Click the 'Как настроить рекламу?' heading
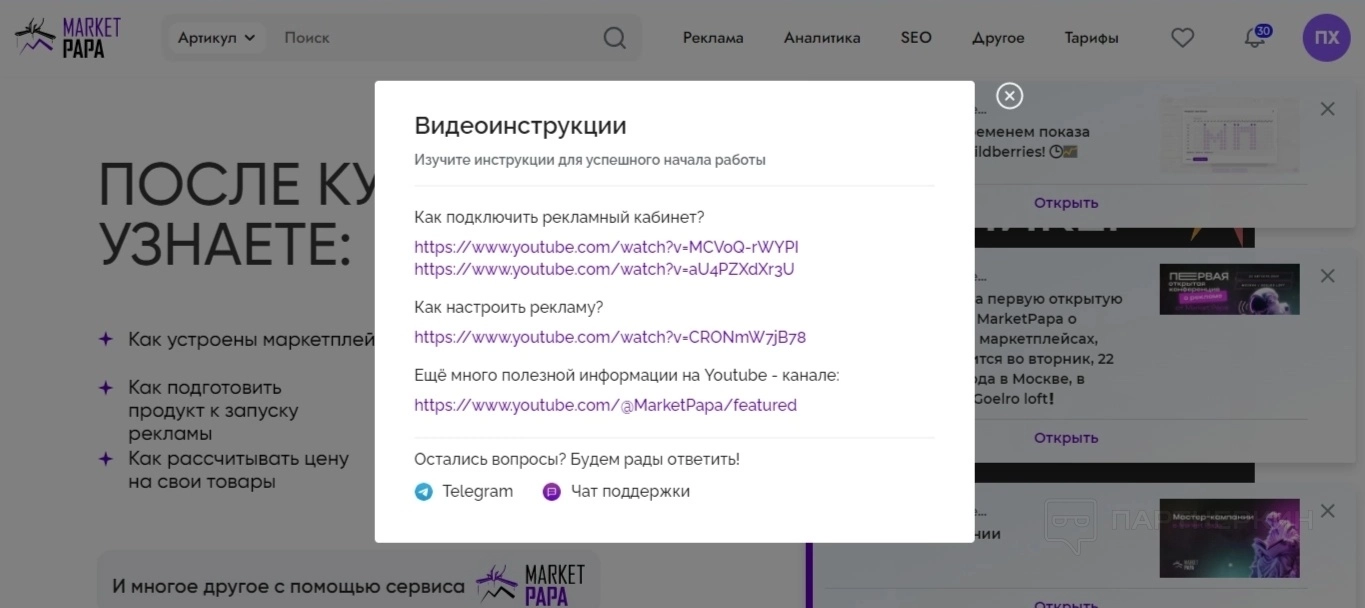The height and width of the screenshot is (608, 1365). 509,307
